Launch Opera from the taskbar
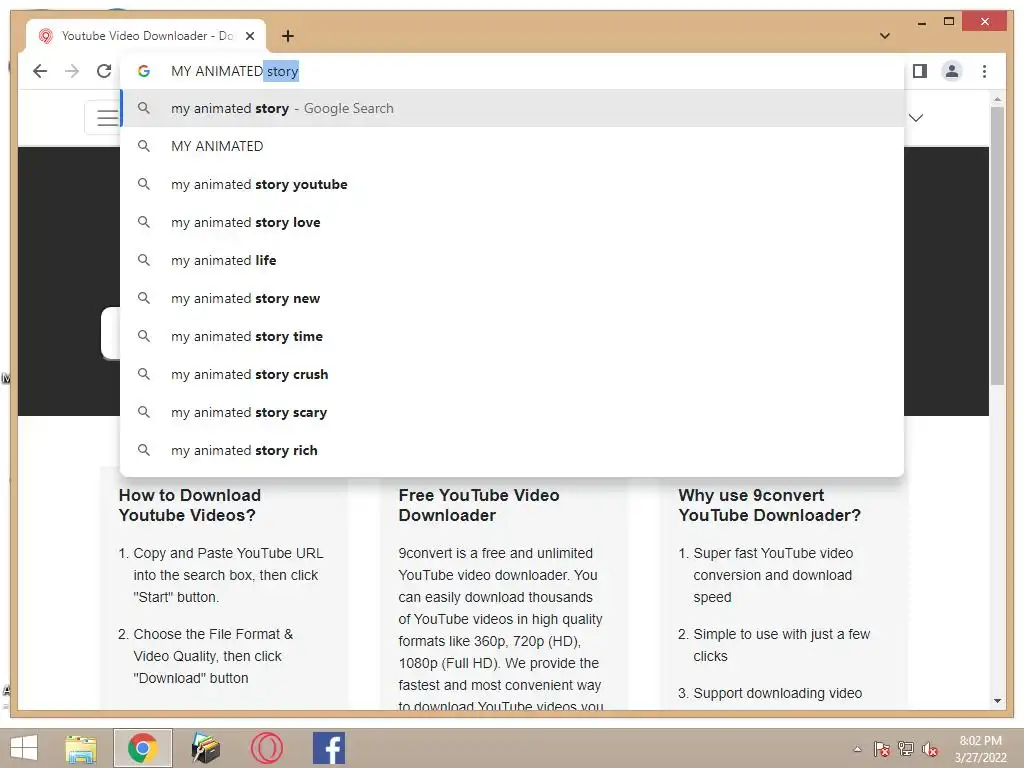The image size is (1024, 768). (266, 748)
